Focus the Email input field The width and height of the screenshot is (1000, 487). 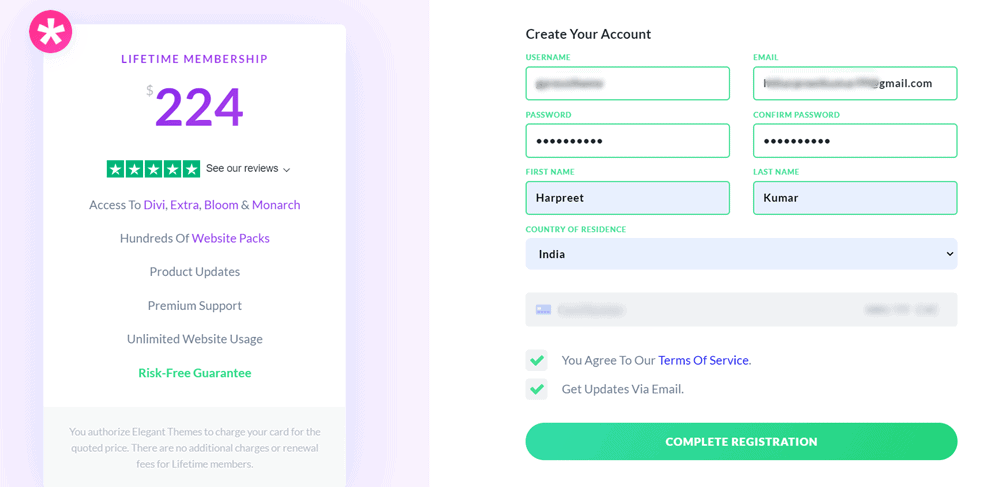click(855, 84)
